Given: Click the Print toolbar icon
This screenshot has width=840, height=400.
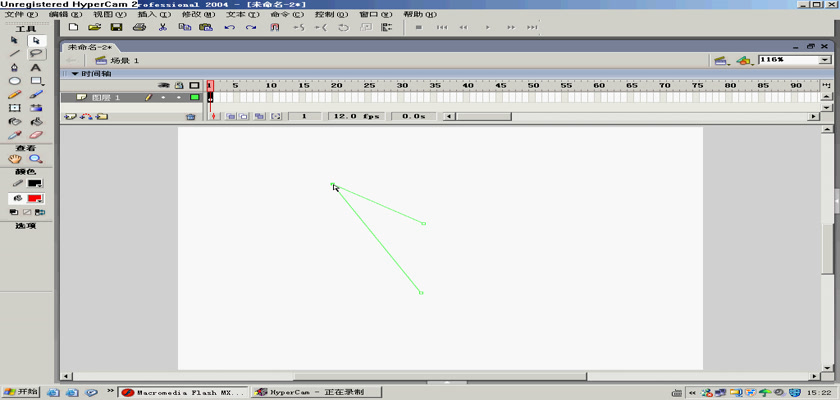Looking at the screenshot, I should 139,27.
